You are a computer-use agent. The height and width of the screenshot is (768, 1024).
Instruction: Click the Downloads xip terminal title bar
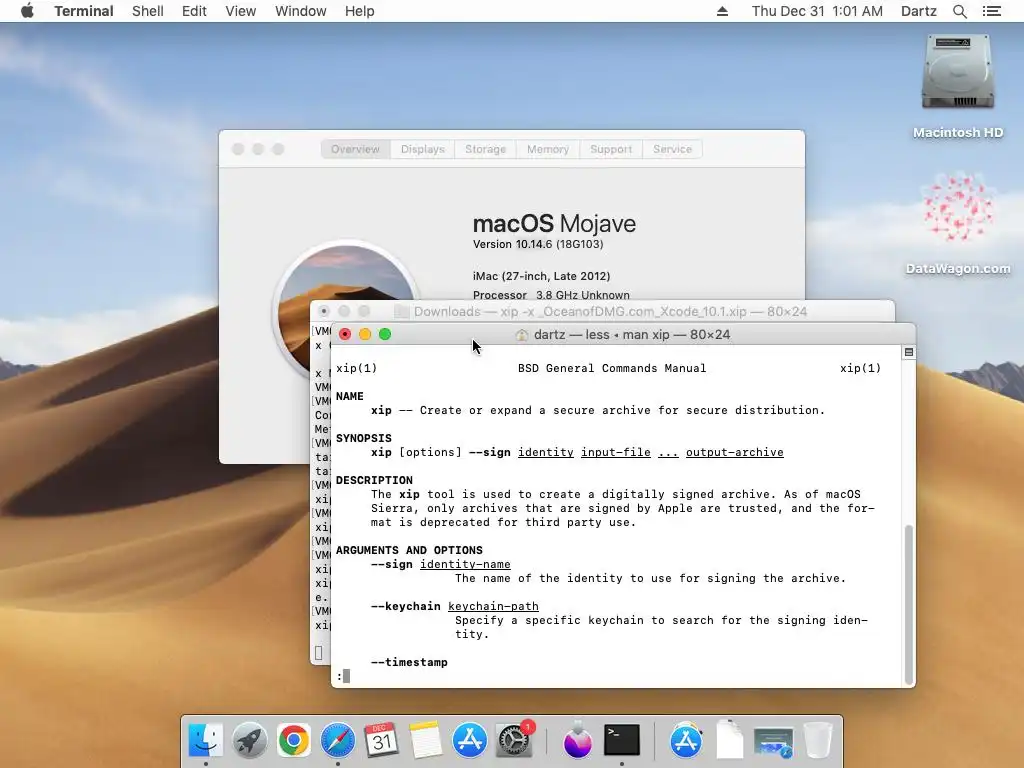tap(602, 312)
